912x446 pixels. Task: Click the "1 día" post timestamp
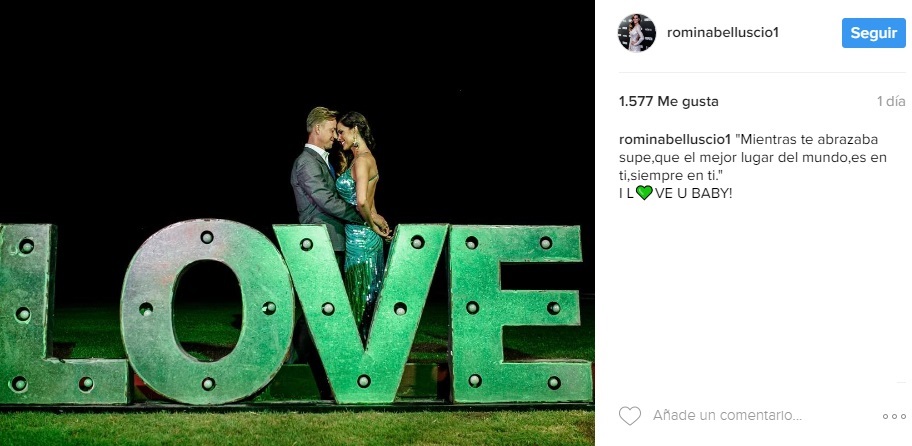click(x=890, y=101)
